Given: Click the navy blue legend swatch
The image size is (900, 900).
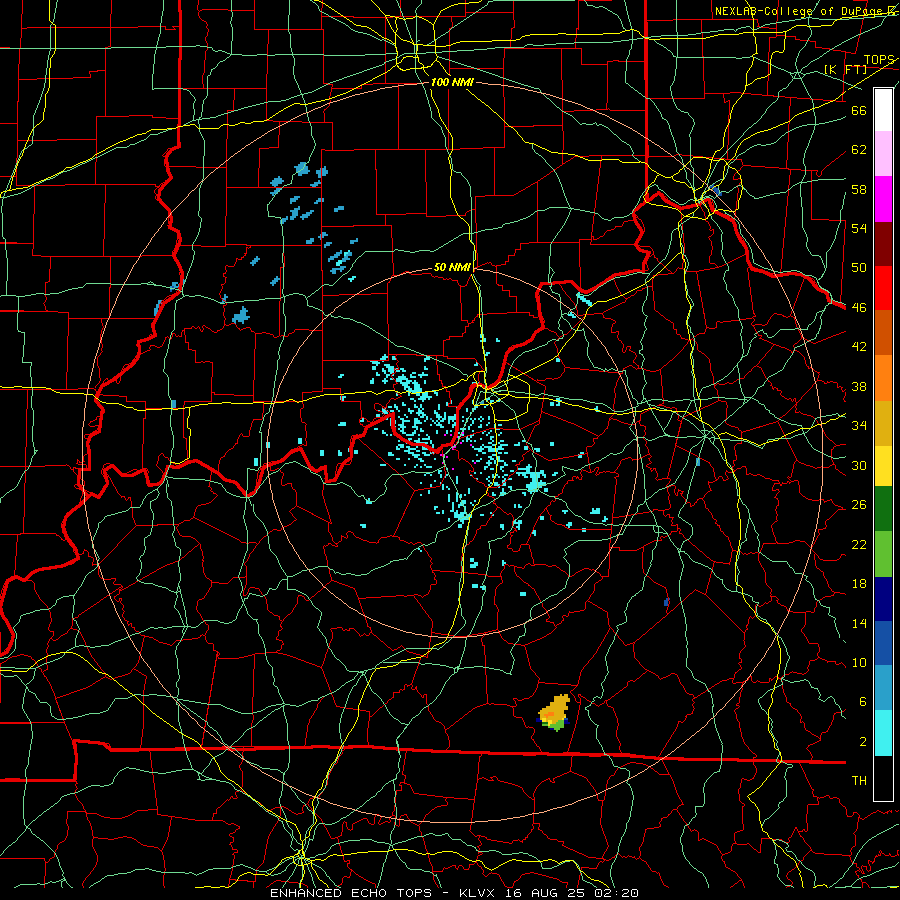Looking at the screenshot, I should pos(883,599).
